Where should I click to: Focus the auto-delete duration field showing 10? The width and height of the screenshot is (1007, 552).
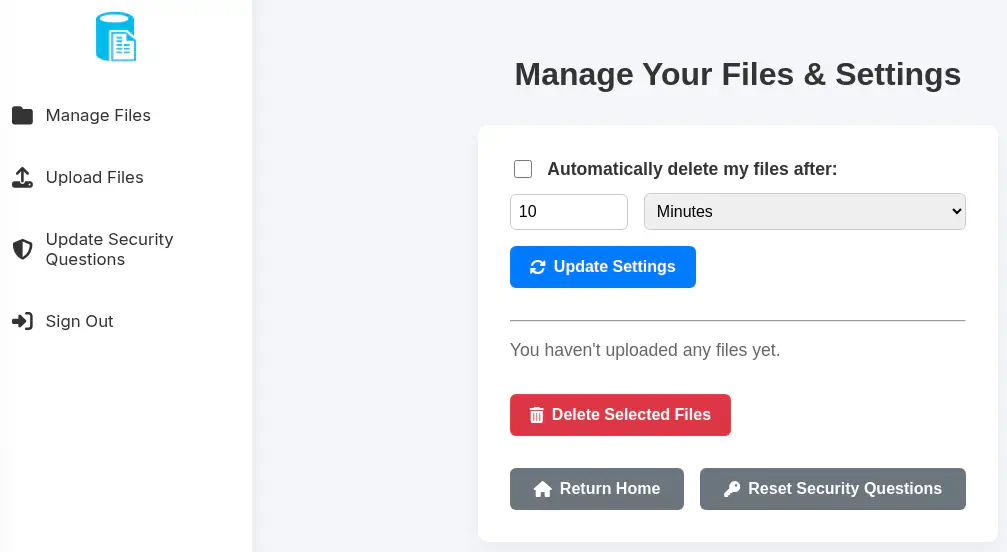tap(568, 212)
